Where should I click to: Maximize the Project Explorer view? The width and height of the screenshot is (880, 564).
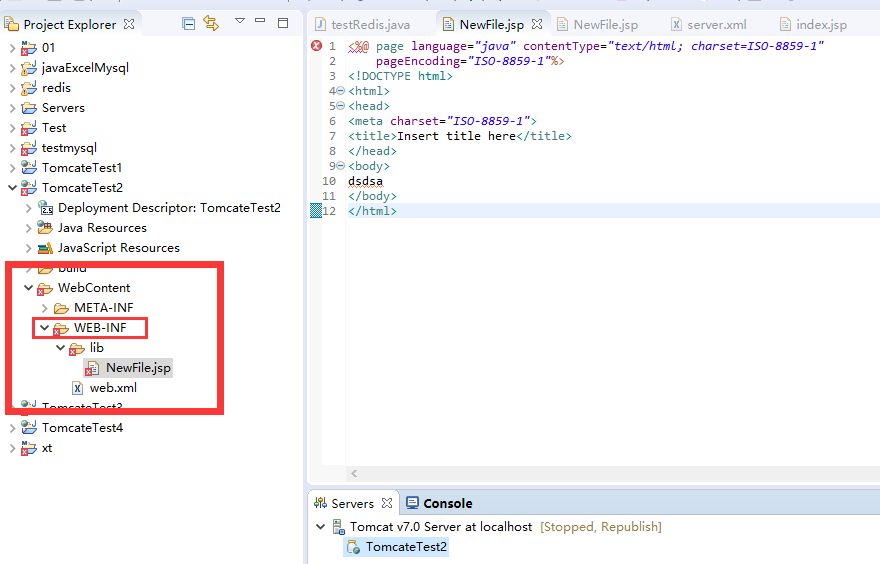283,23
